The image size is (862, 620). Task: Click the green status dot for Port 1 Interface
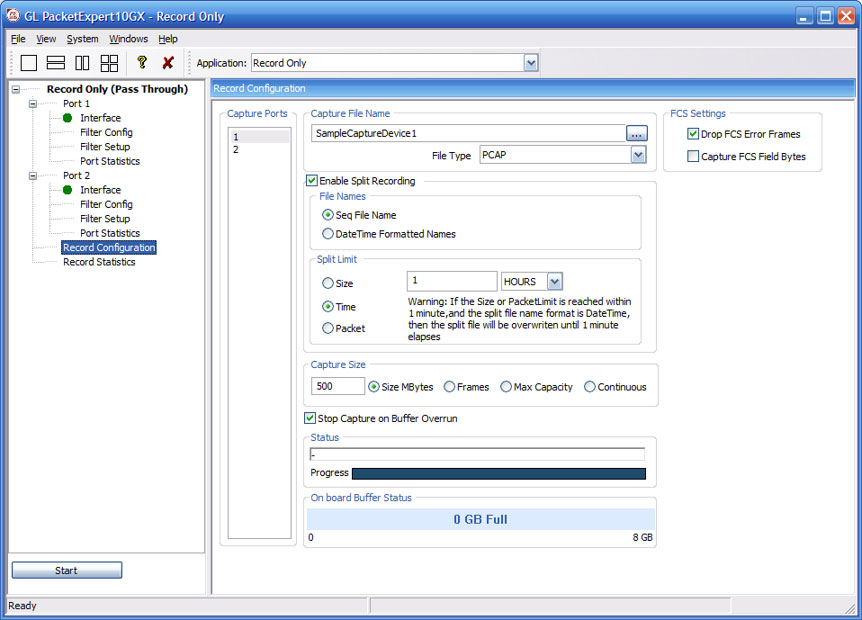pos(68,118)
